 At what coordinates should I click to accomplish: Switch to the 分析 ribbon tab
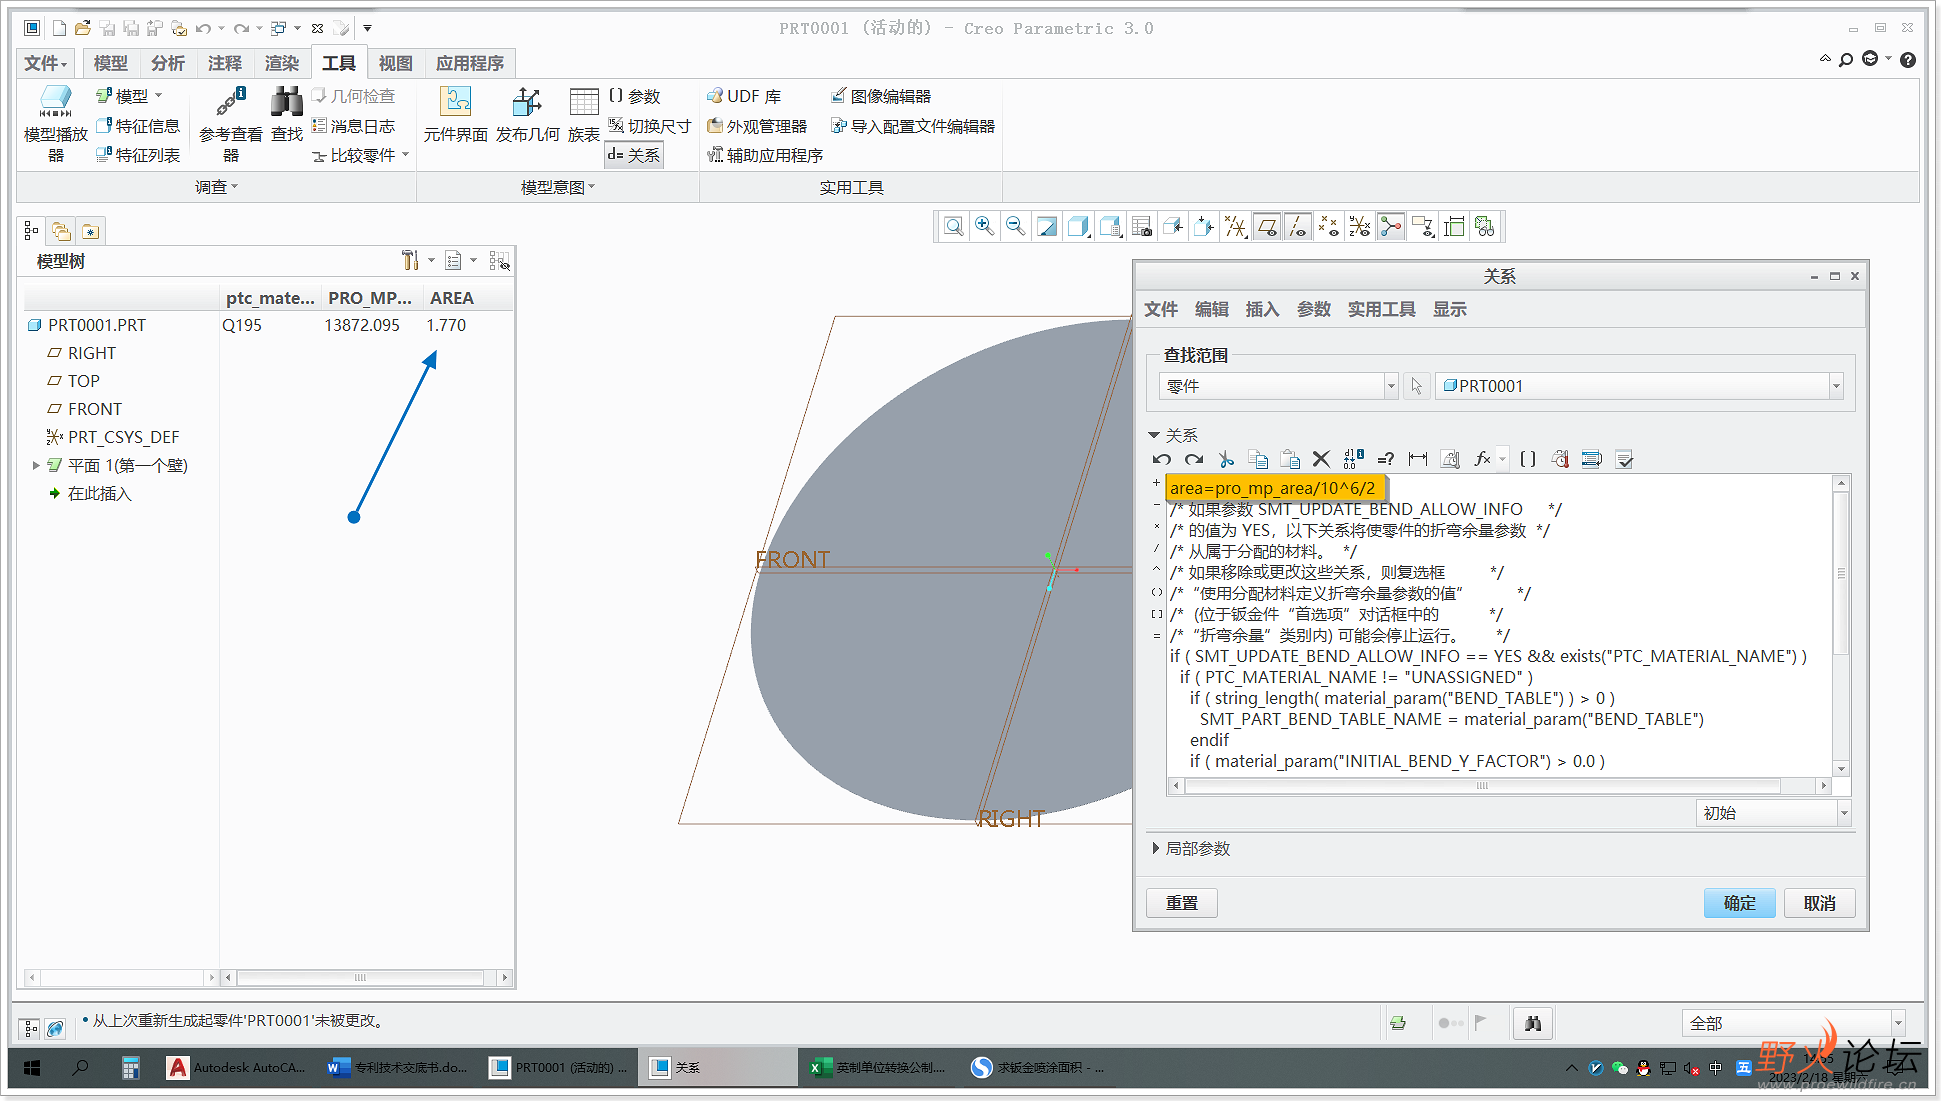click(x=167, y=63)
